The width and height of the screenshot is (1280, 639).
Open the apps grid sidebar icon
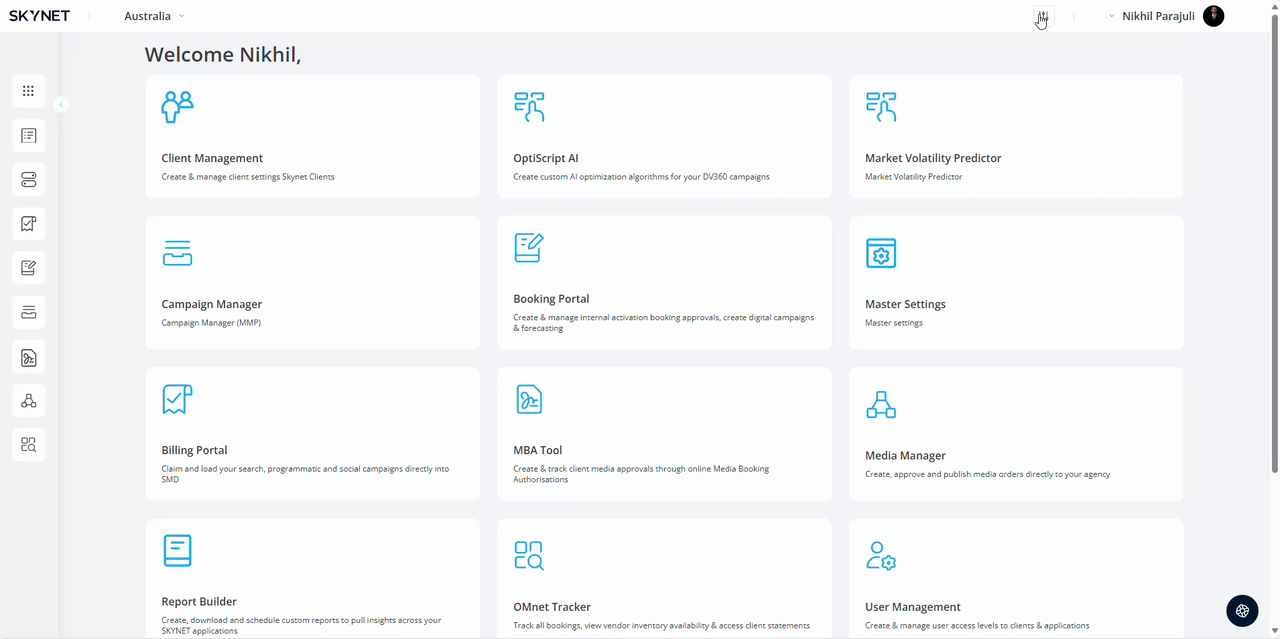tap(28, 91)
